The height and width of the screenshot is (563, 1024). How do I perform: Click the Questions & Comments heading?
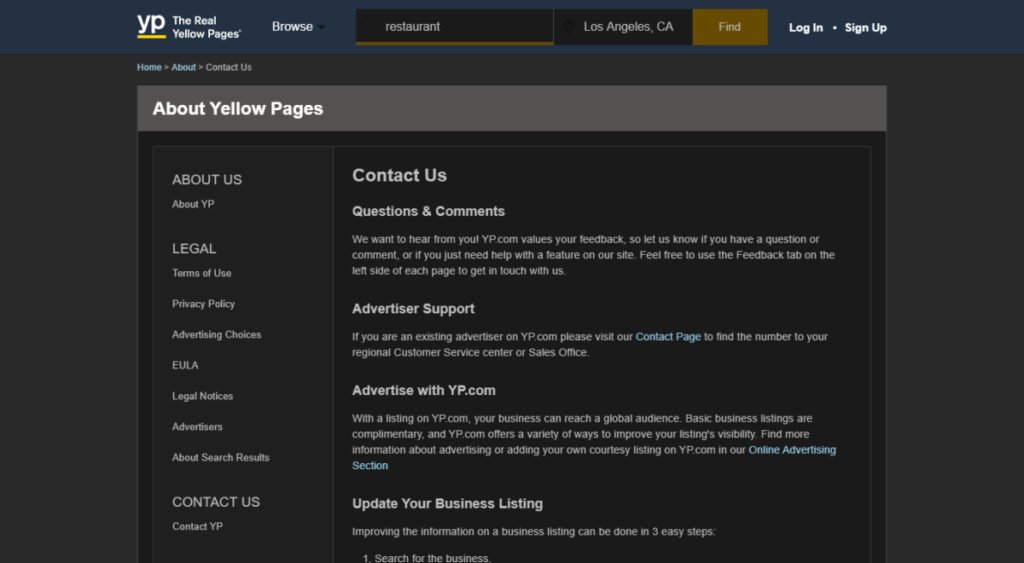tap(428, 211)
